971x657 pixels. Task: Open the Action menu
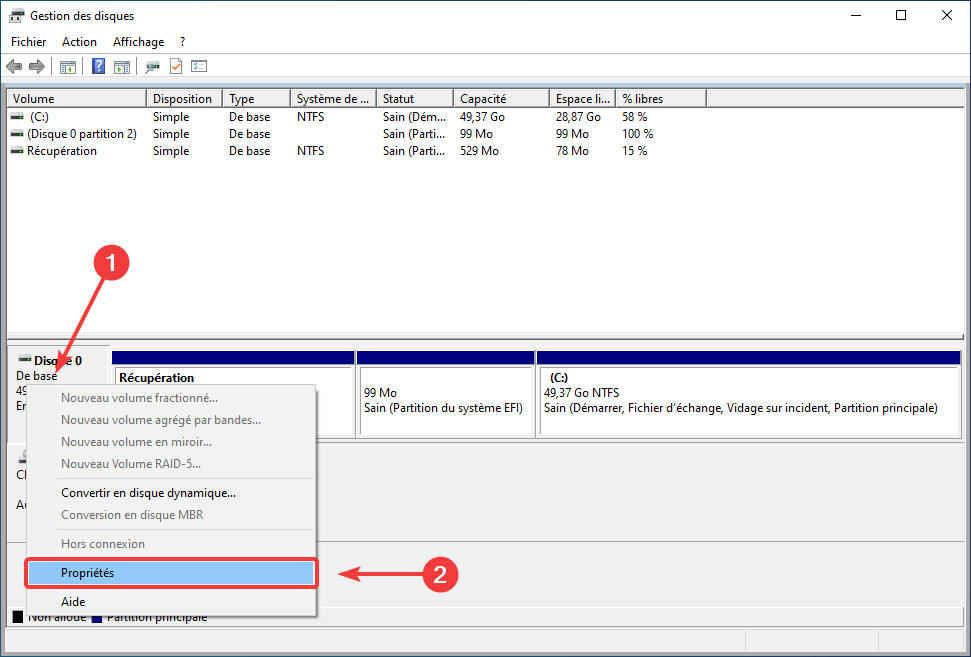click(x=79, y=42)
